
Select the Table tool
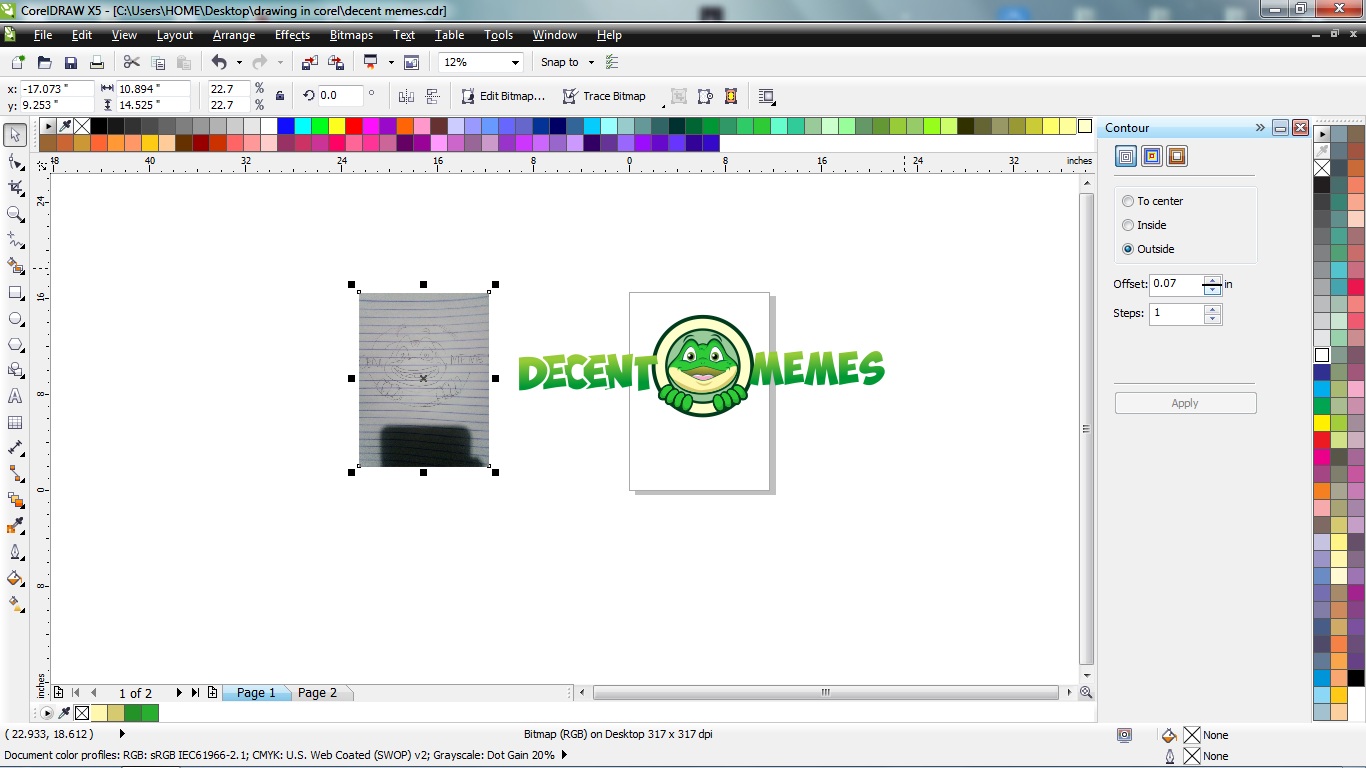15,423
